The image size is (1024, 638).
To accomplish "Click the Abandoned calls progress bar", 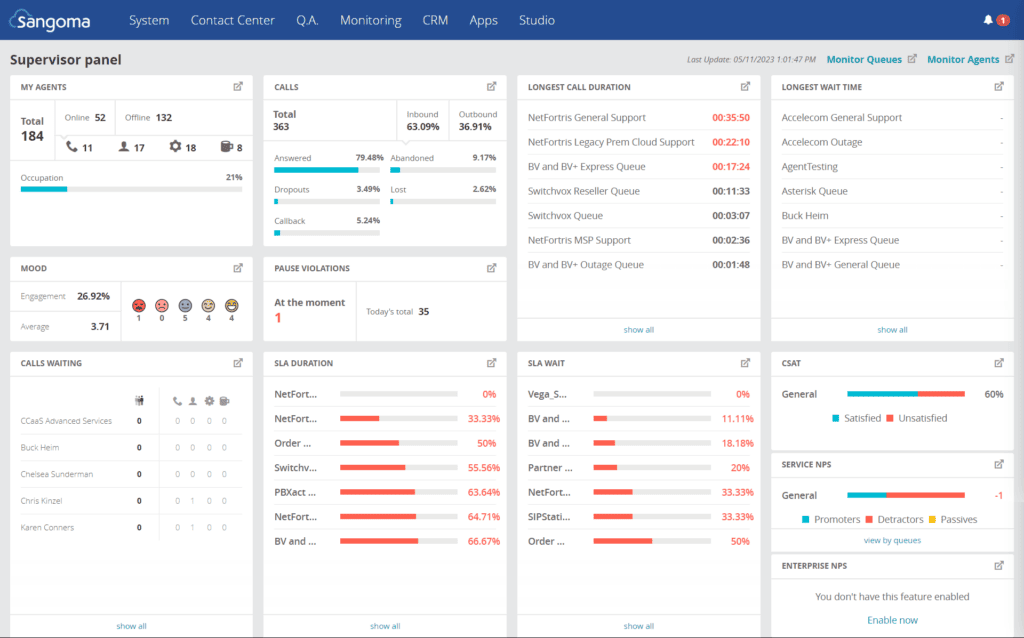I will point(443,170).
